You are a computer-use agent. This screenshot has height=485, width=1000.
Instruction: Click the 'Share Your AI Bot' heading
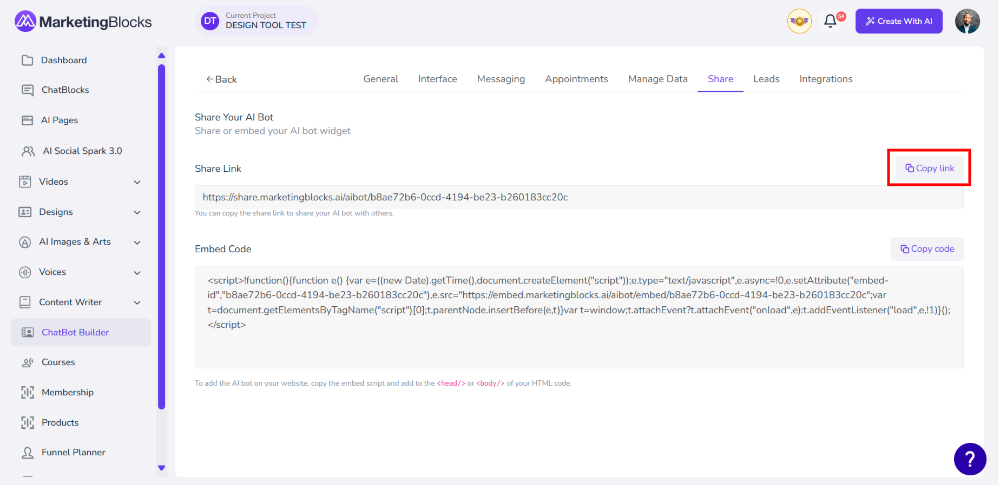tap(234, 117)
